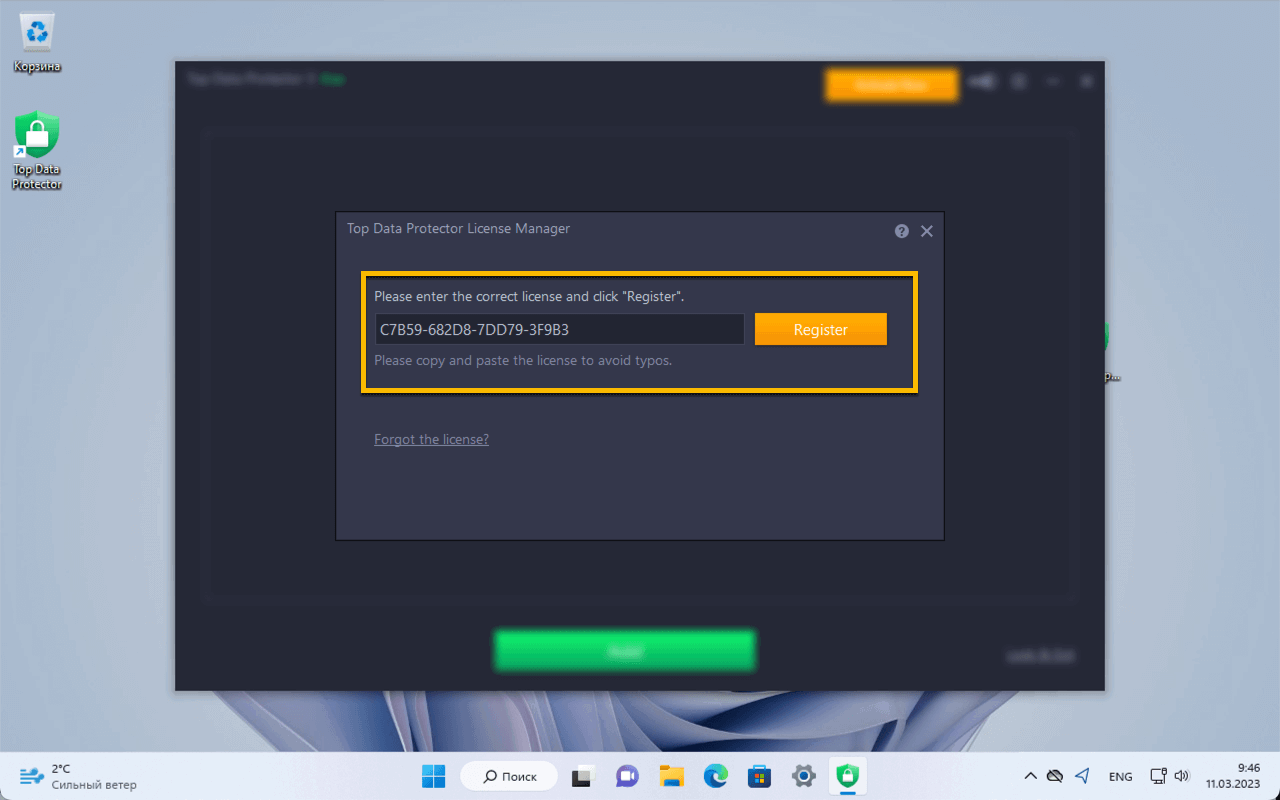Click the OneDrive cloud tray icon

[x=1054, y=776]
